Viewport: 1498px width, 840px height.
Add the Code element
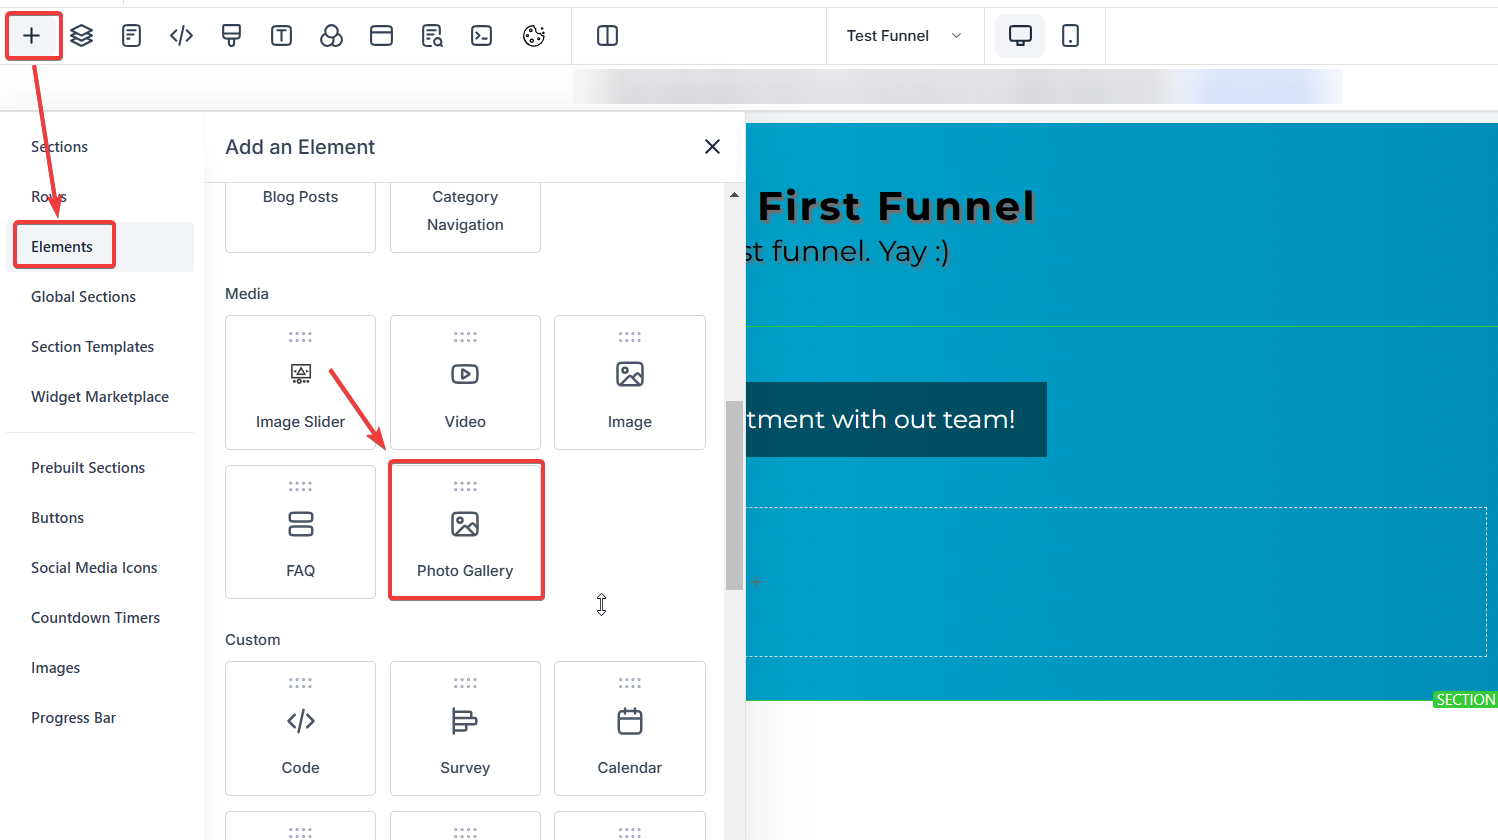tap(300, 729)
